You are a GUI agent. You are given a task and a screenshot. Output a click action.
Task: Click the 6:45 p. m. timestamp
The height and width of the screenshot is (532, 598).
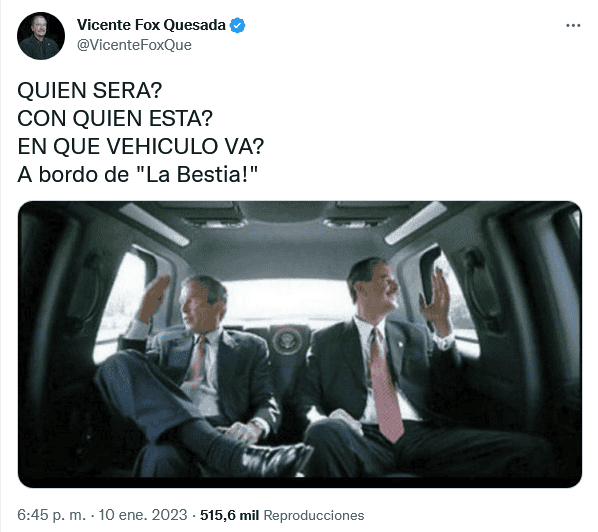pos(52,515)
